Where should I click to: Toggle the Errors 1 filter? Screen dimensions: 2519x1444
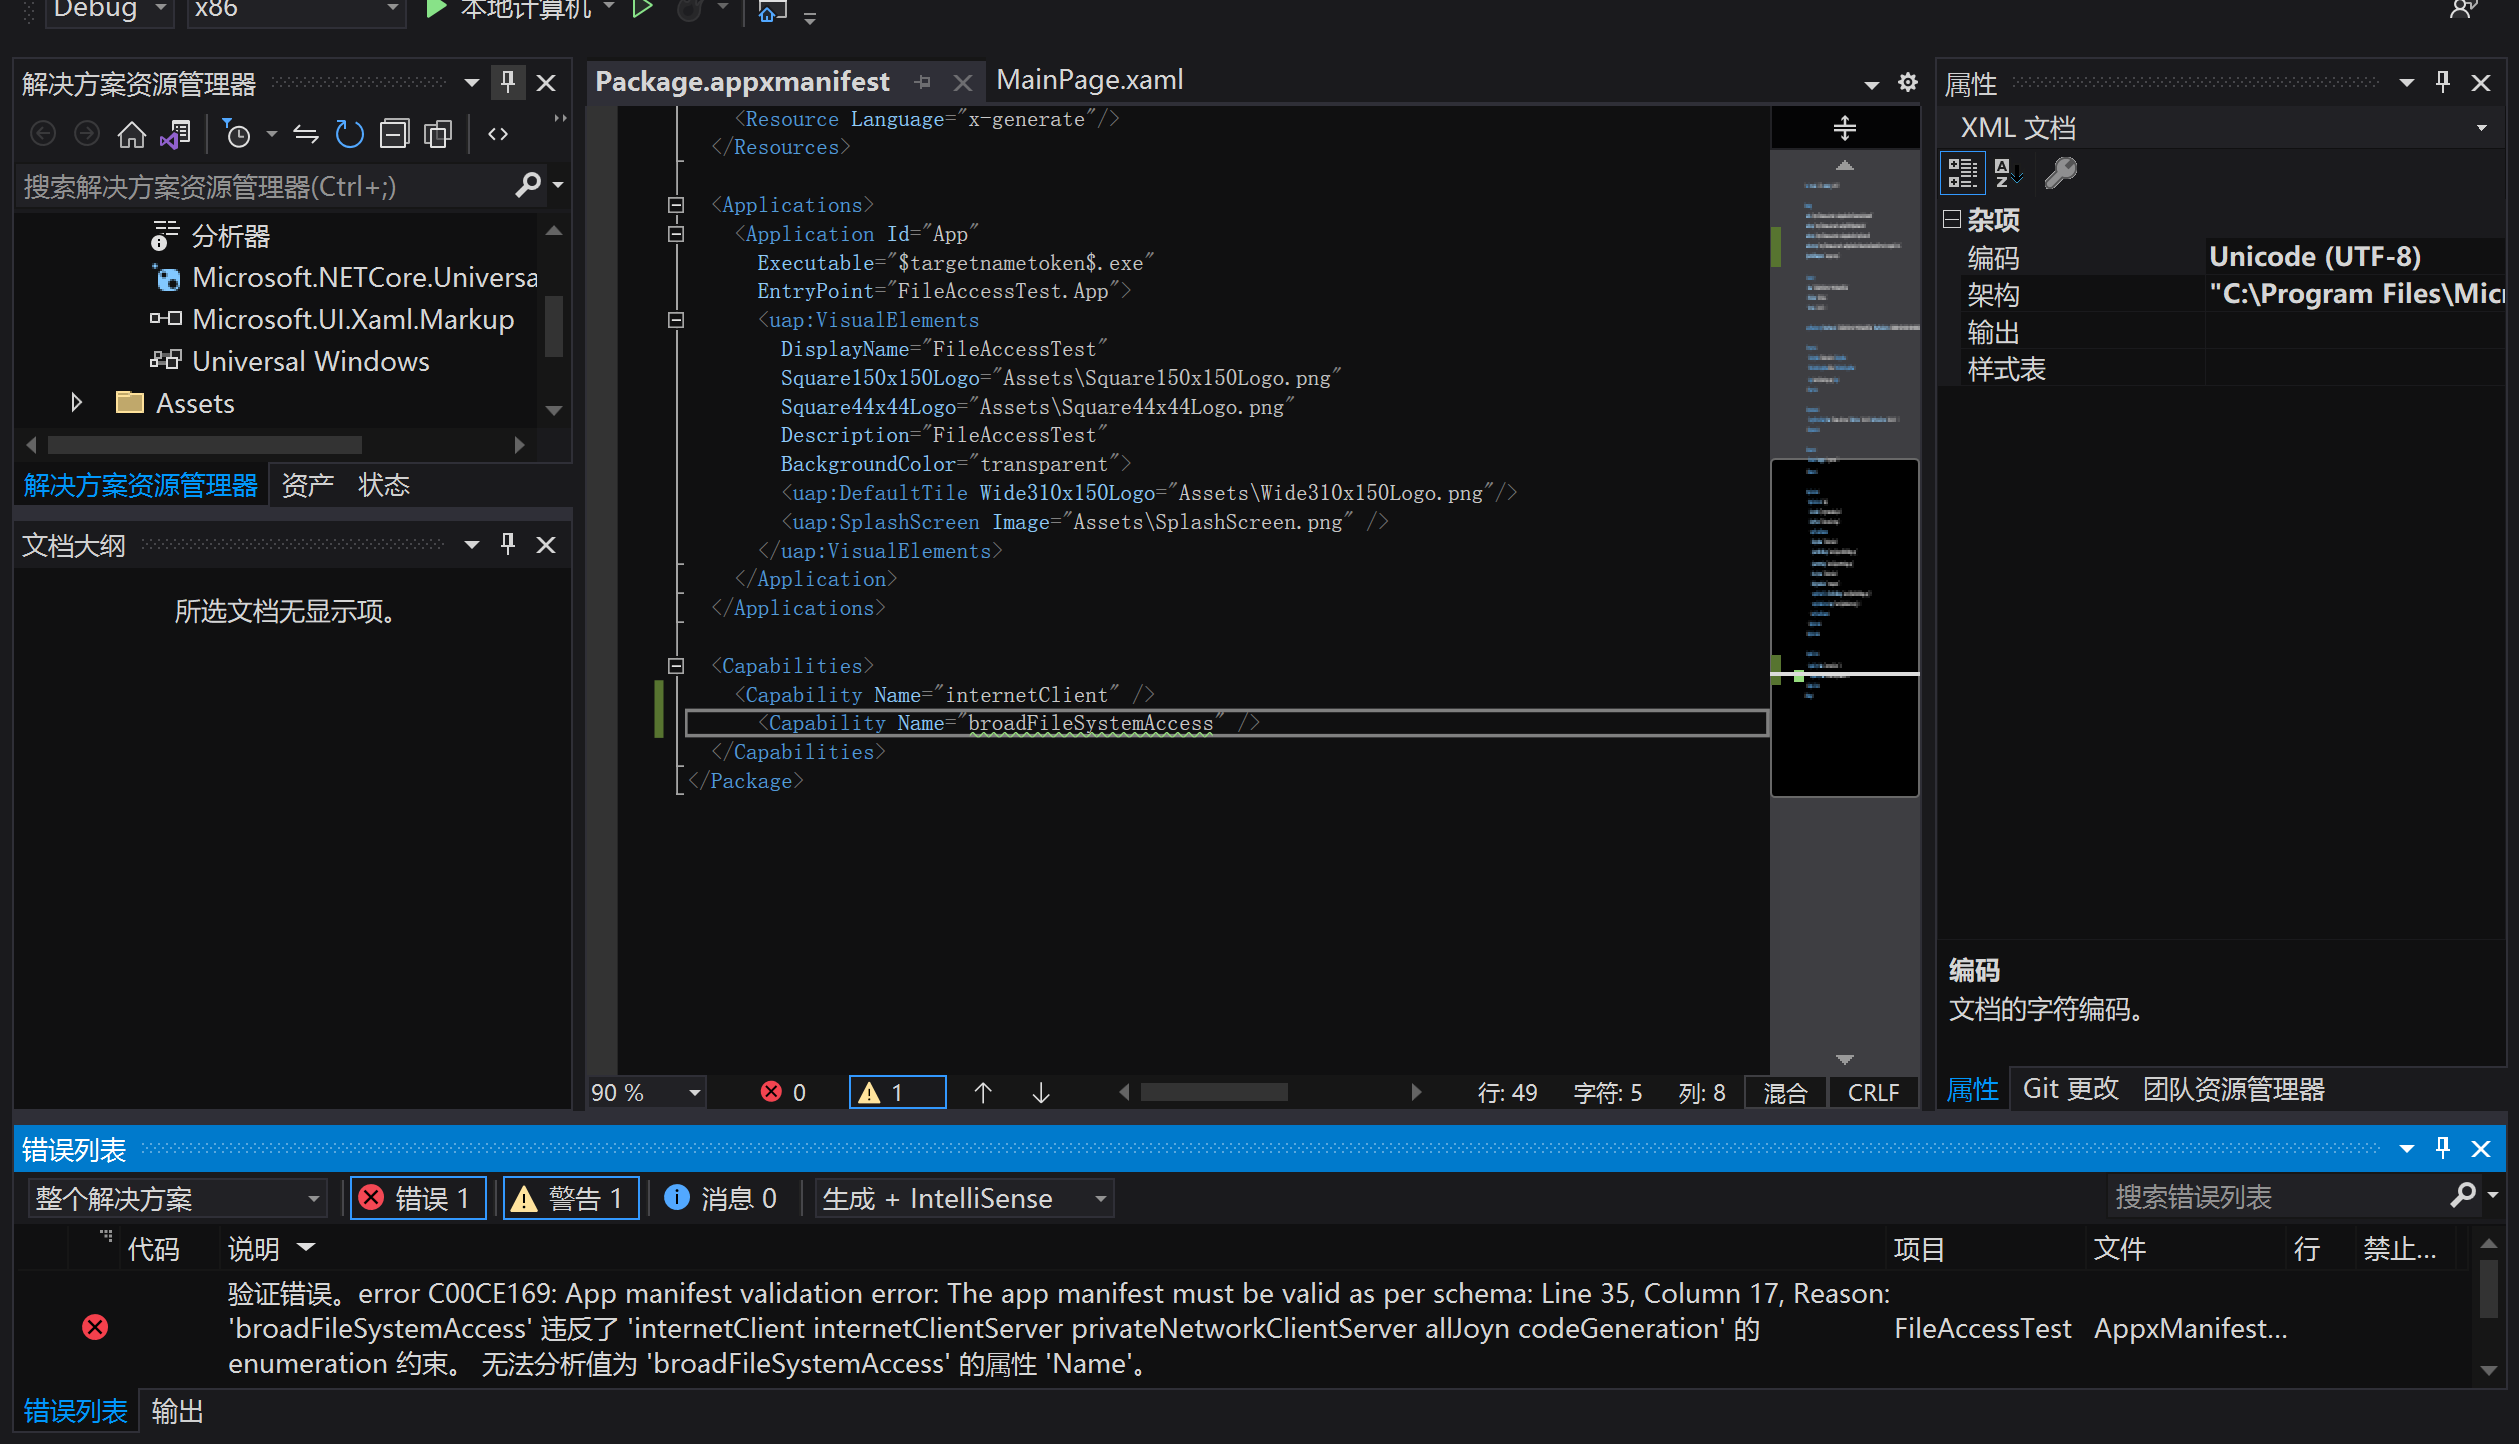[x=417, y=1198]
